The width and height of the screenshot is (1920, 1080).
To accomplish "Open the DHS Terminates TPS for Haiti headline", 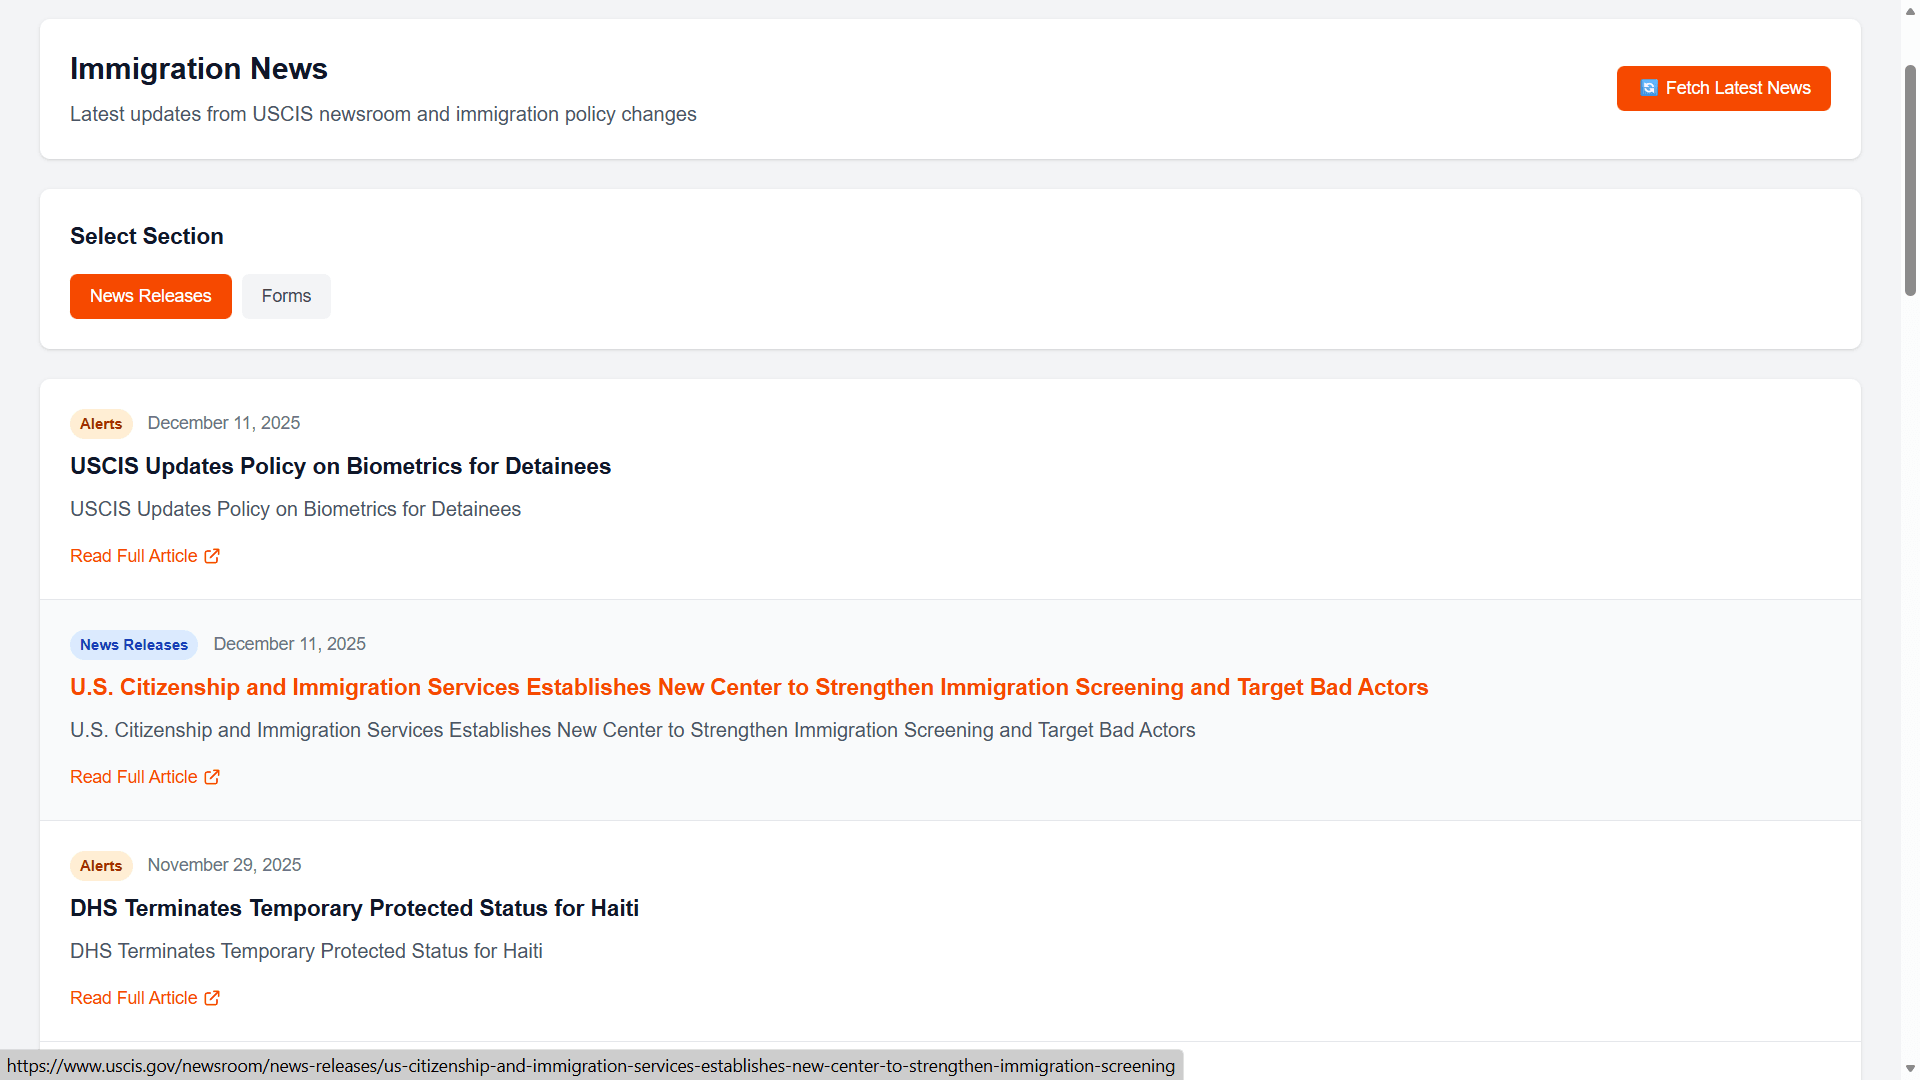I will click(x=354, y=908).
